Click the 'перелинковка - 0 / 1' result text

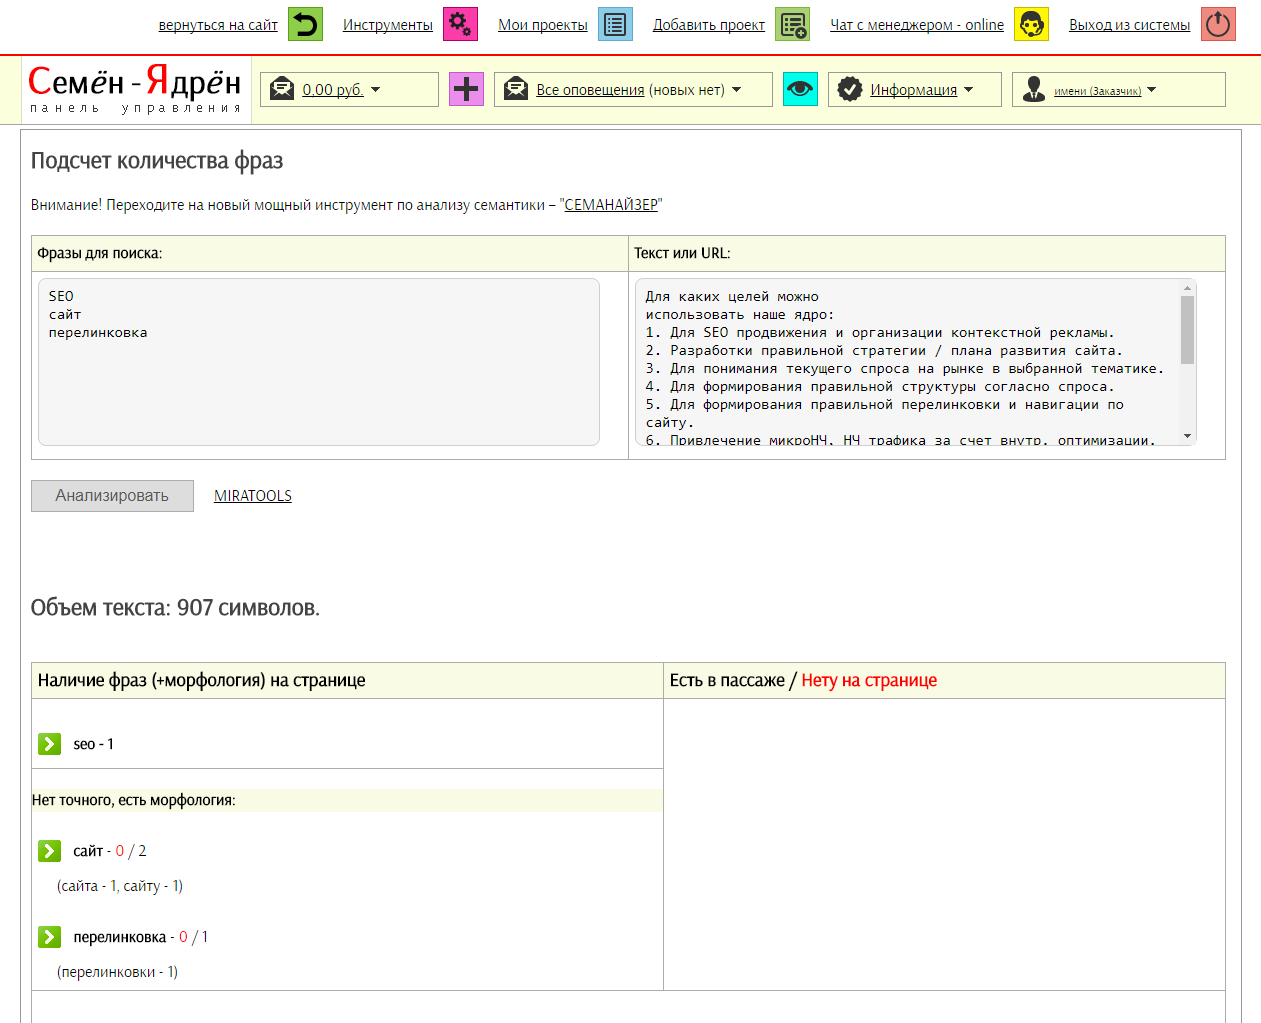click(141, 937)
